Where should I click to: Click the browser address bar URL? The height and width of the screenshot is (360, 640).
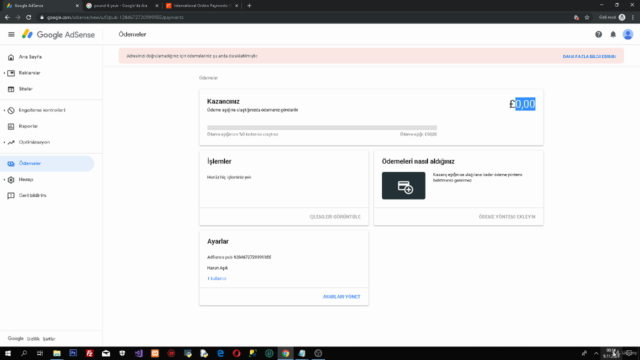[x=115, y=18]
